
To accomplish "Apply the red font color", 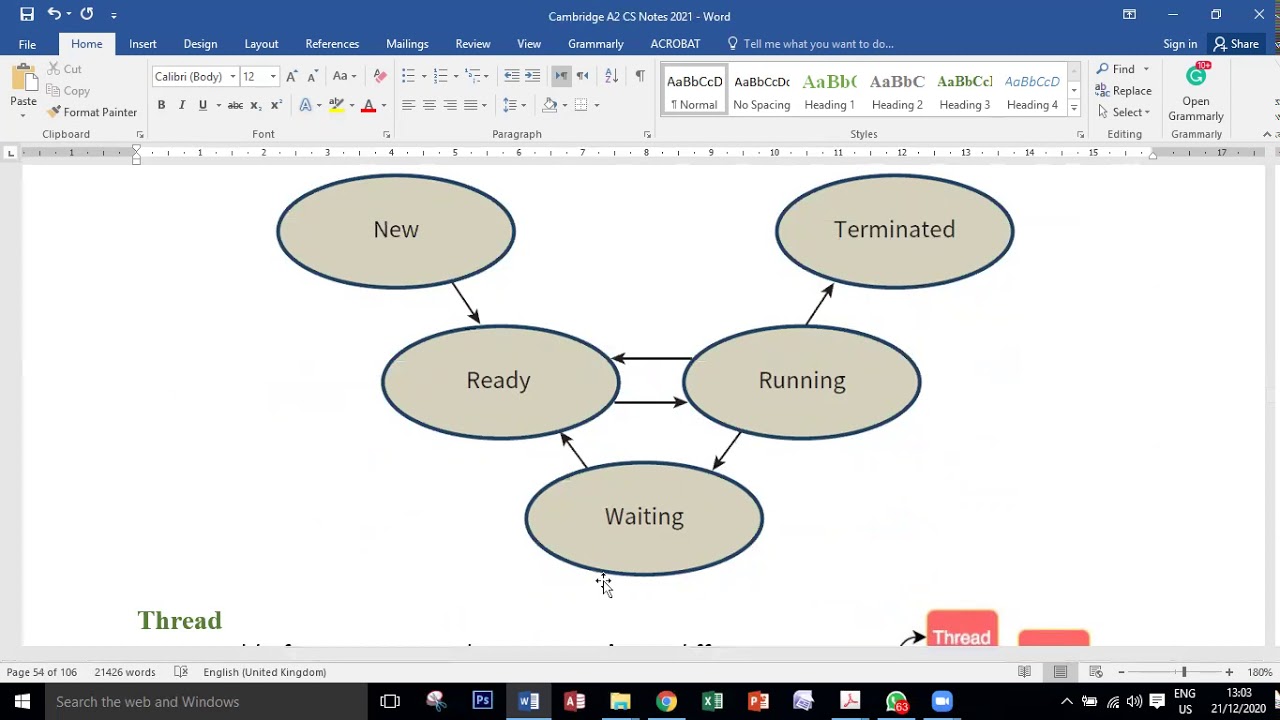I will (x=368, y=105).
